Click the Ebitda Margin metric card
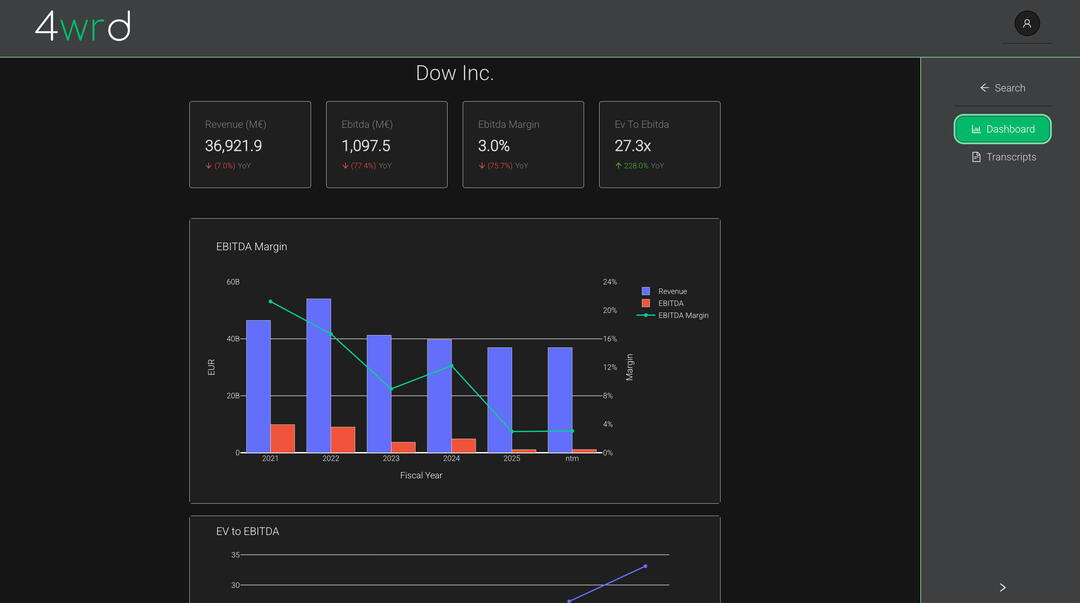Viewport: 1080px width, 603px height. click(x=522, y=144)
